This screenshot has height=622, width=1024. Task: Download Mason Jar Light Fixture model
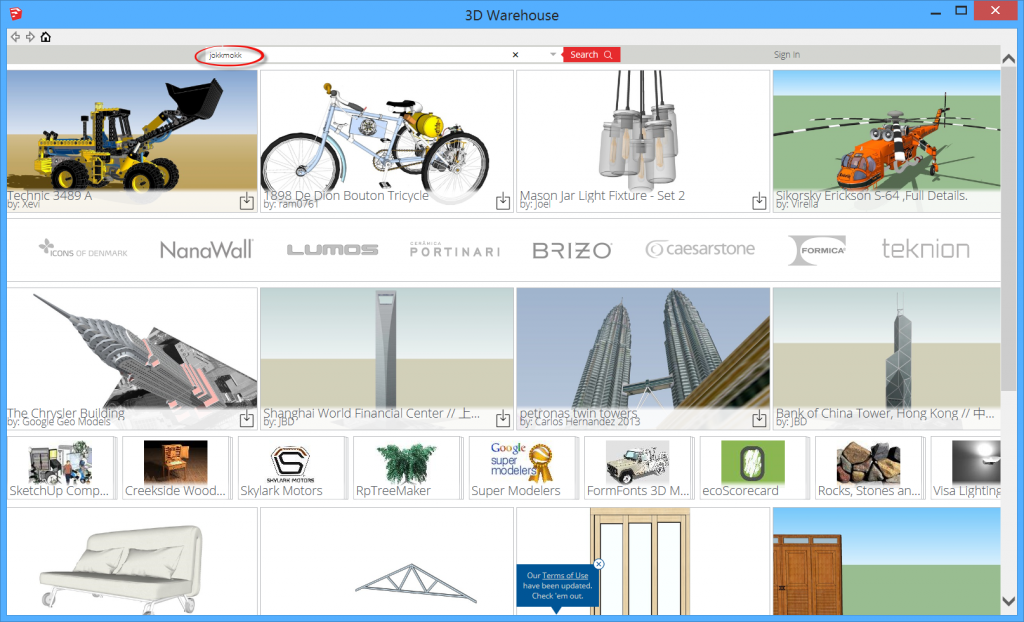point(759,202)
